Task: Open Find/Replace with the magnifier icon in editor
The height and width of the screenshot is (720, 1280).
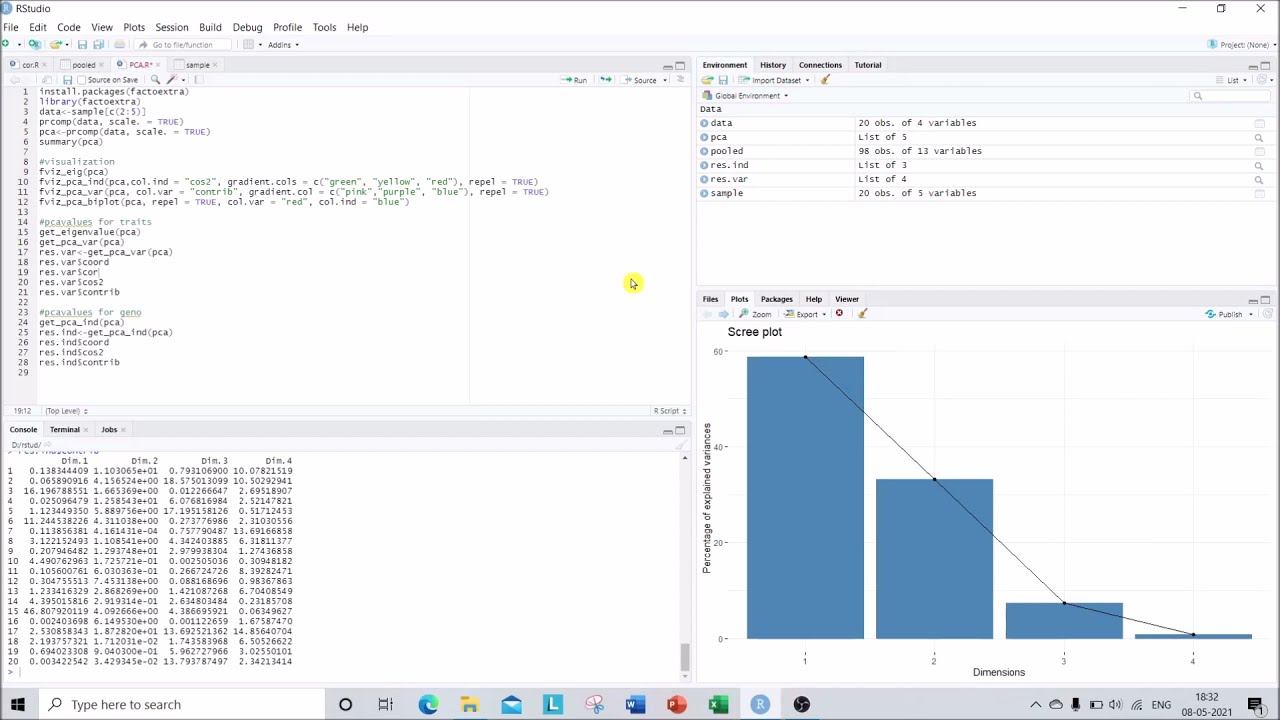Action: pos(155,80)
